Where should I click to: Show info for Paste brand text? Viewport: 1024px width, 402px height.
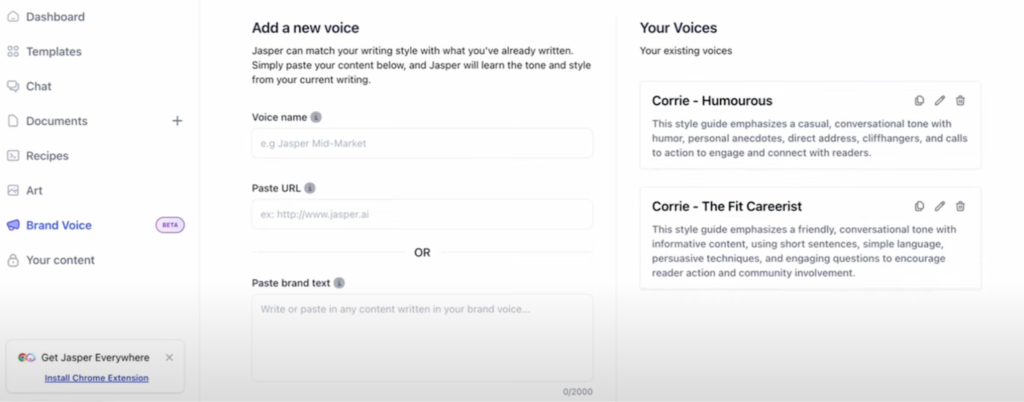point(339,283)
